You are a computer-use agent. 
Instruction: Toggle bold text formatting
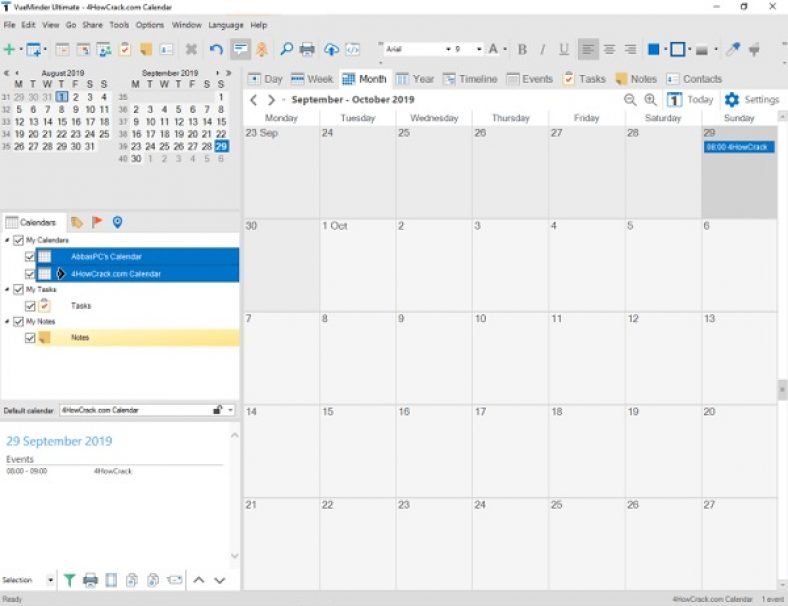pyautogui.click(x=522, y=49)
